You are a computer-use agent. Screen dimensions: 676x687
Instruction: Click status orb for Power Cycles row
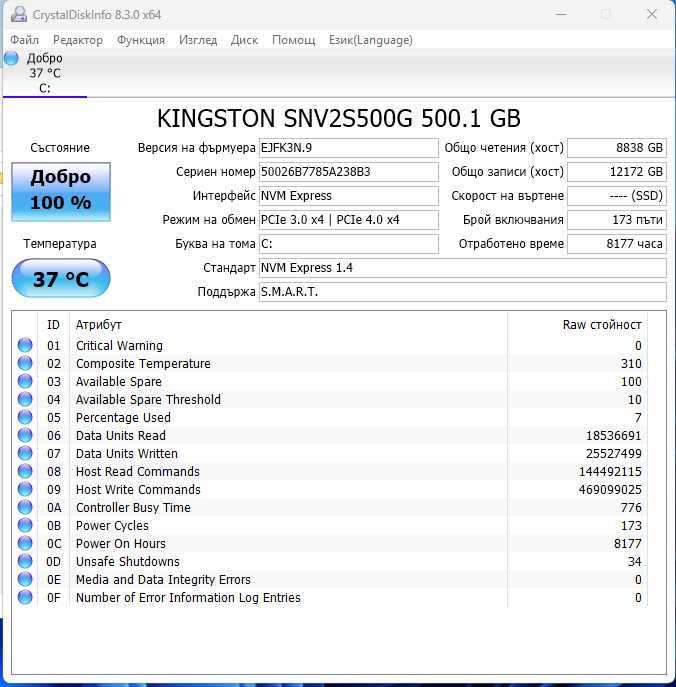[25, 525]
